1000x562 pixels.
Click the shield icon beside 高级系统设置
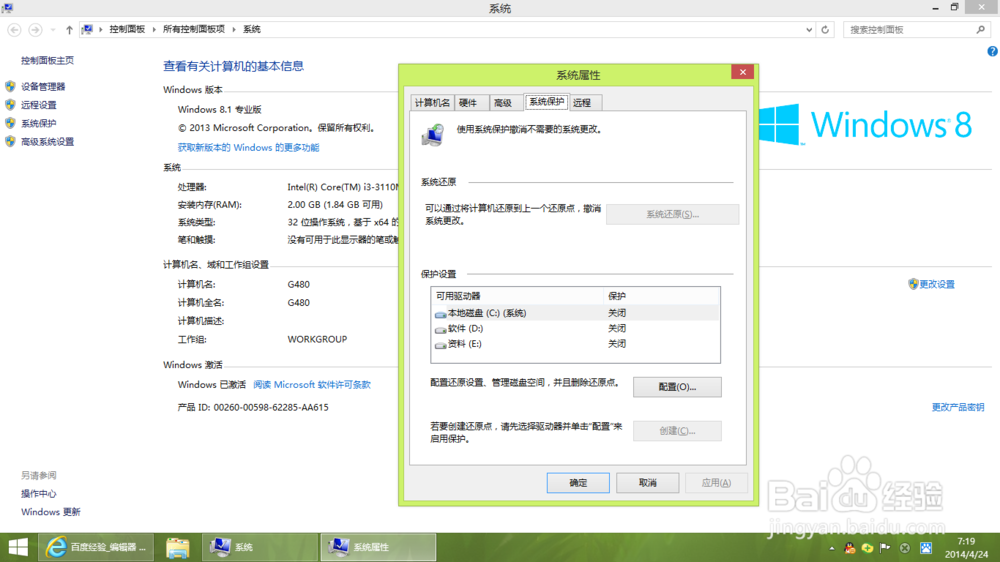click(10, 142)
